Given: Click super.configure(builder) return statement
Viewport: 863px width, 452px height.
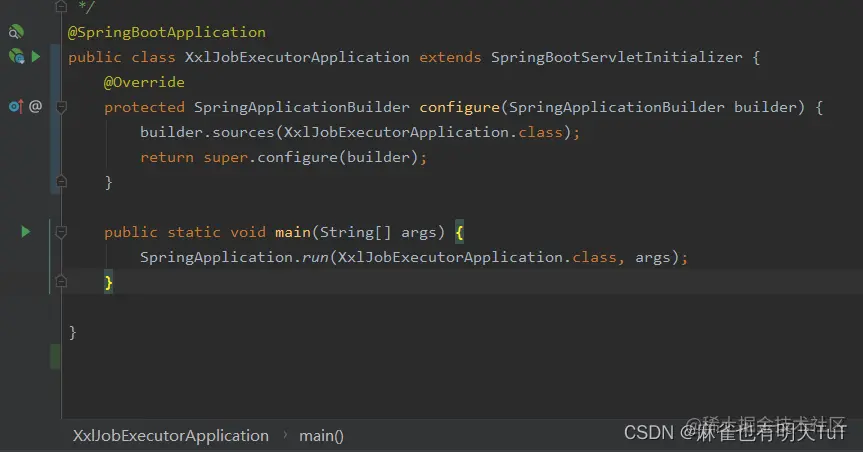Looking at the screenshot, I should (x=283, y=157).
